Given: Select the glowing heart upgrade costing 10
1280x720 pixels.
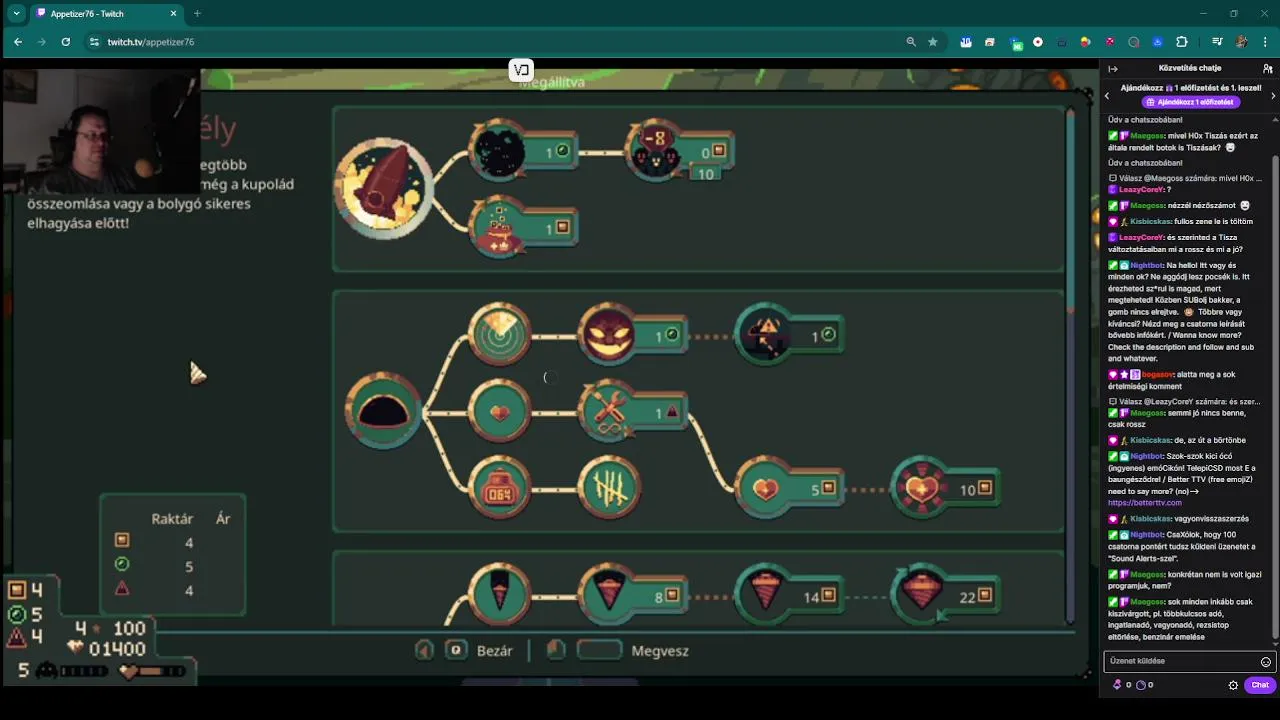Looking at the screenshot, I should [945, 488].
